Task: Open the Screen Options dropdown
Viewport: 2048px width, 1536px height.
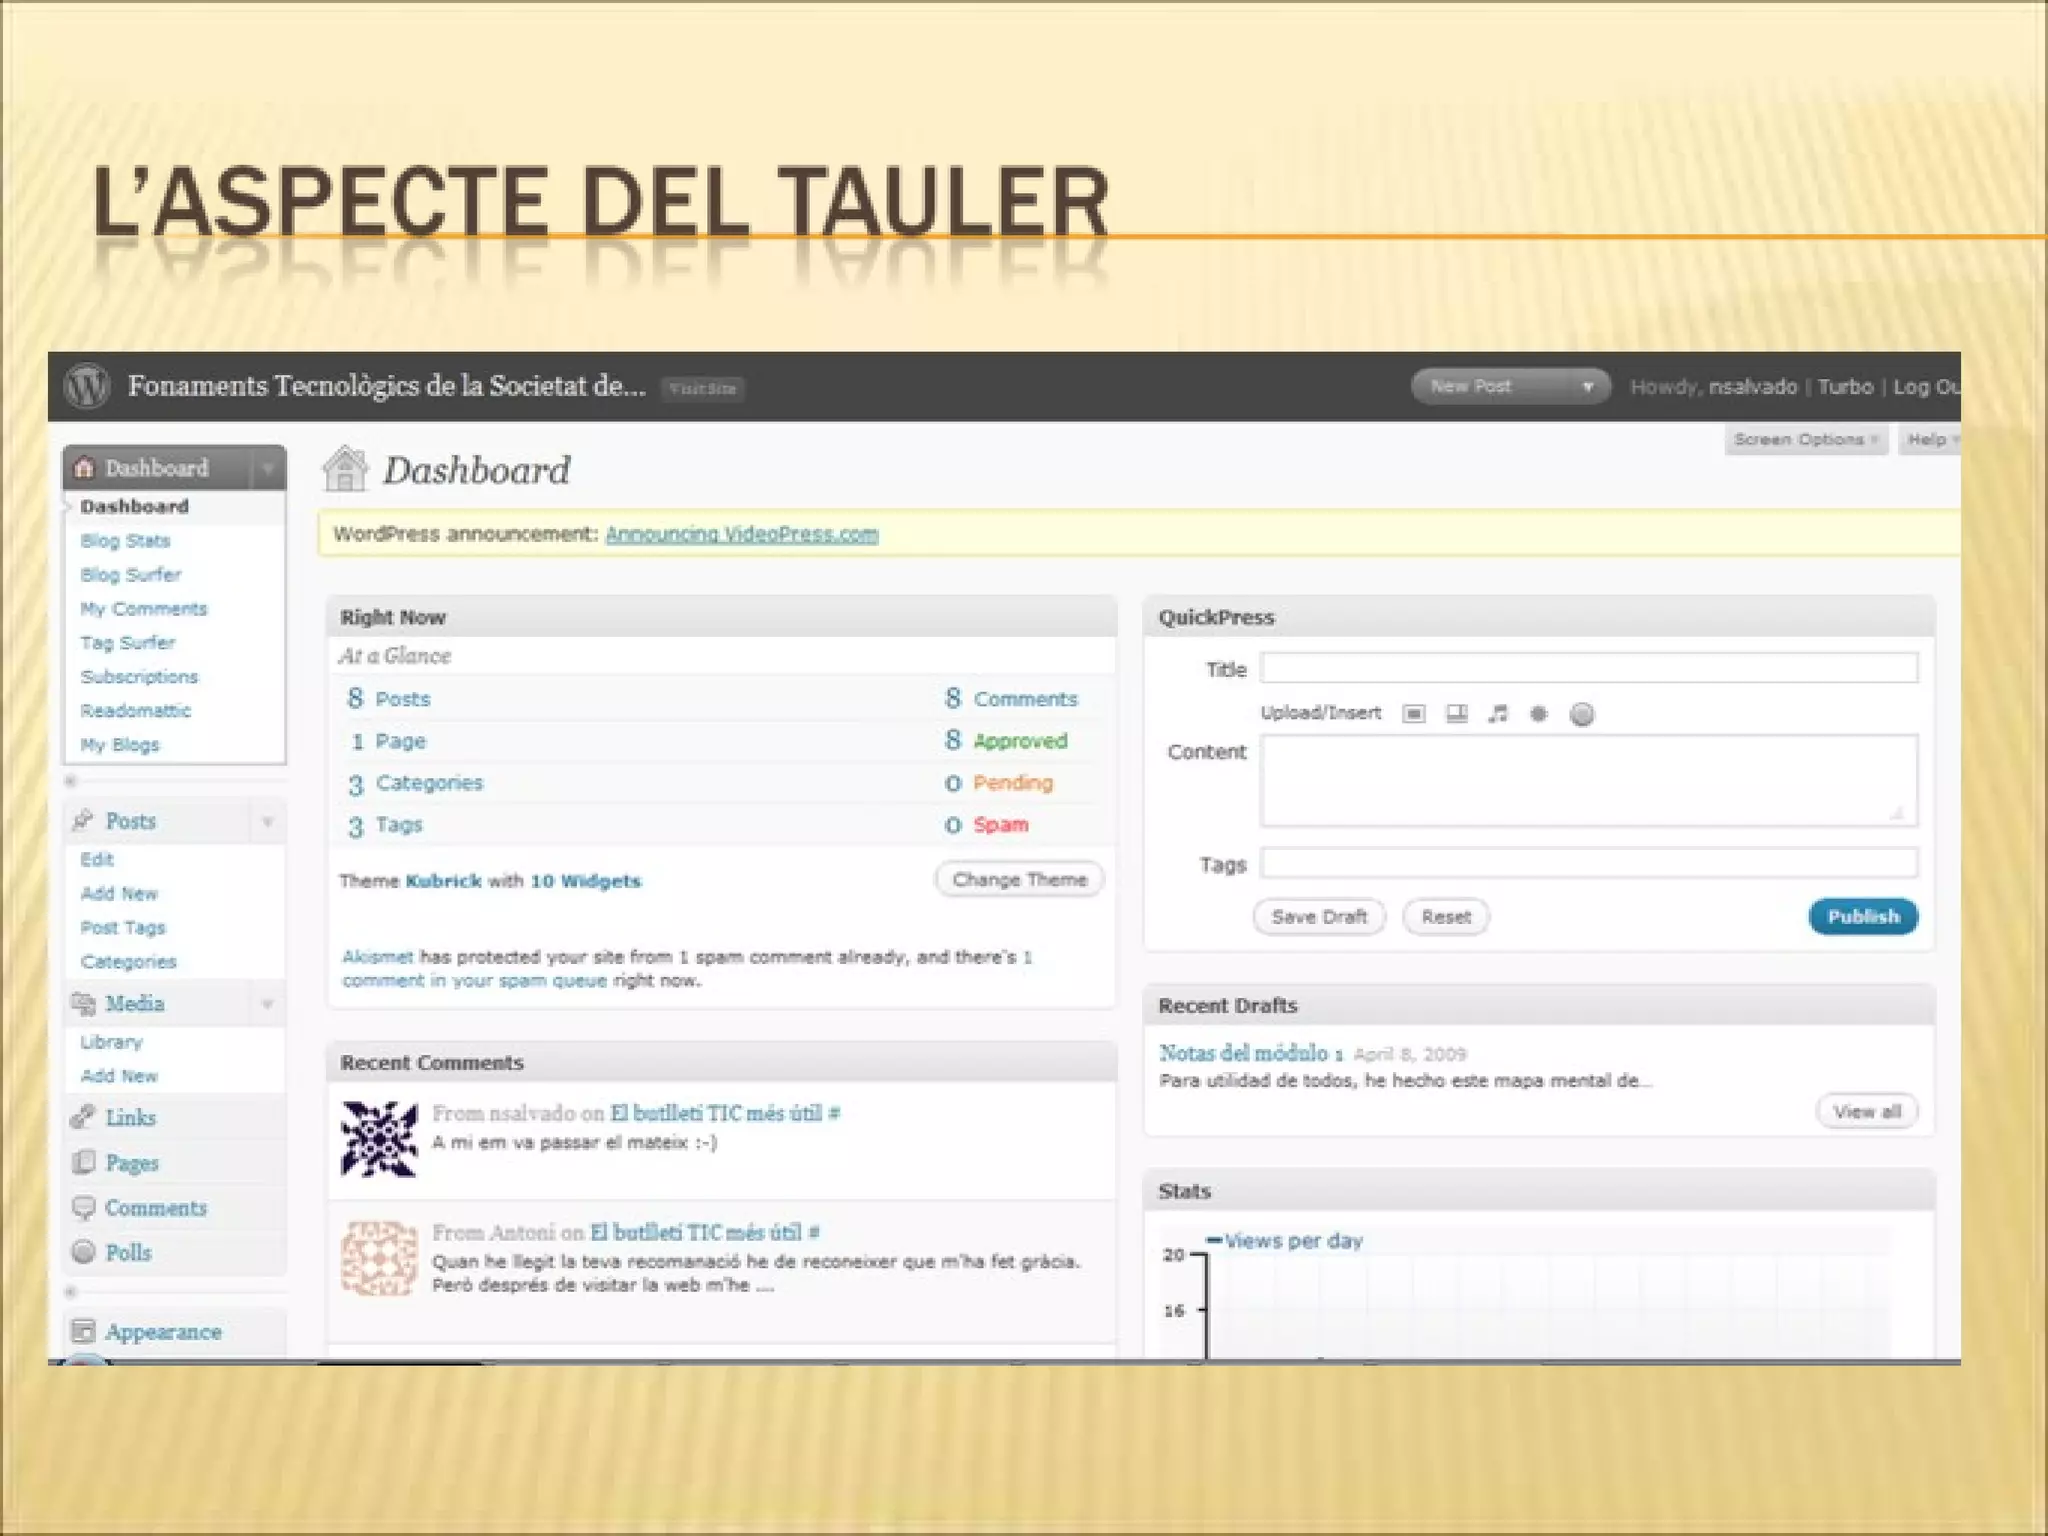Action: coord(1805,440)
